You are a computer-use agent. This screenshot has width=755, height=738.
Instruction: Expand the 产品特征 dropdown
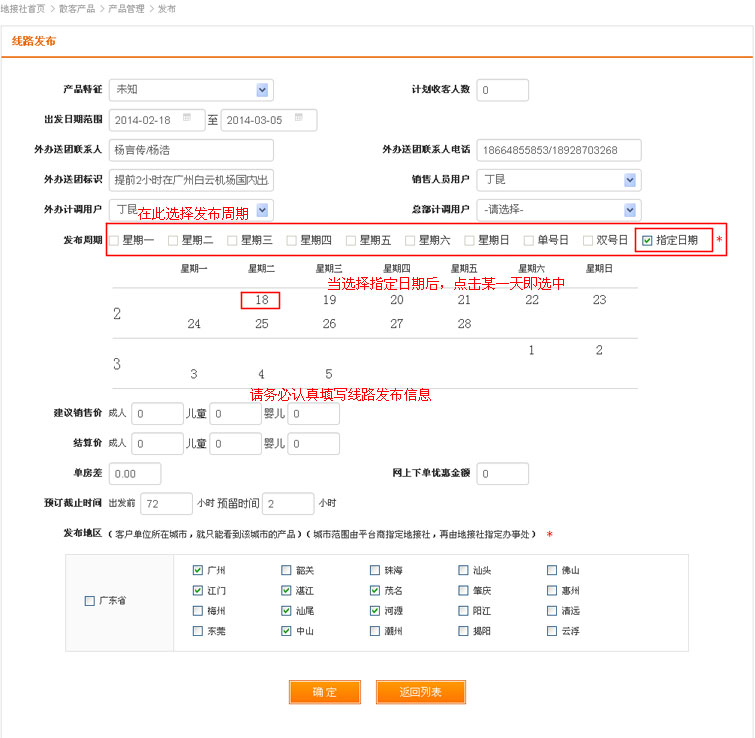point(262,90)
